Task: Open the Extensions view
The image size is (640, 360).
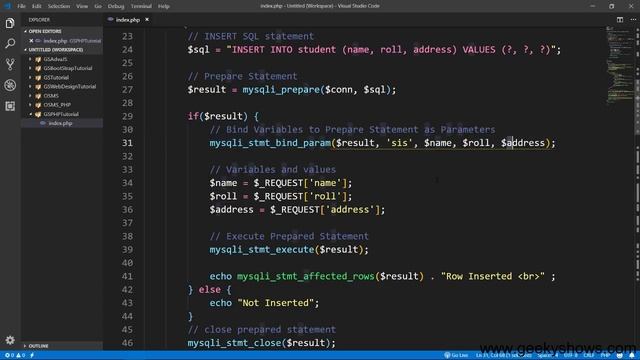Action: tap(10, 106)
